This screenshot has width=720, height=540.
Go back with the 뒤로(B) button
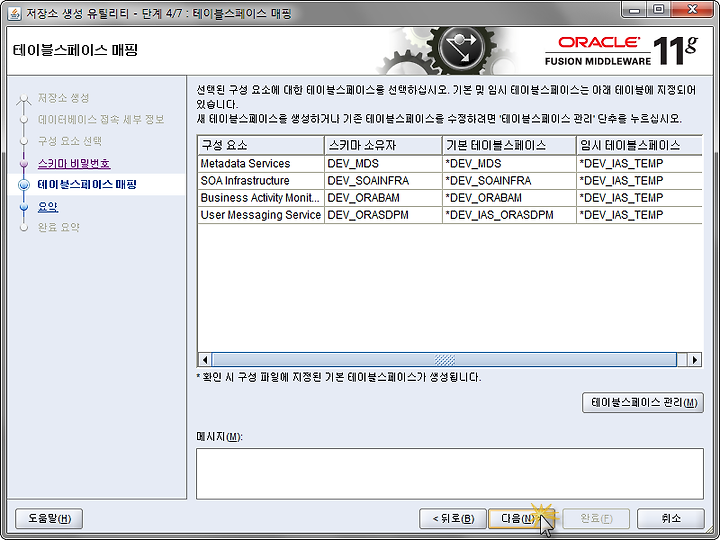453,518
